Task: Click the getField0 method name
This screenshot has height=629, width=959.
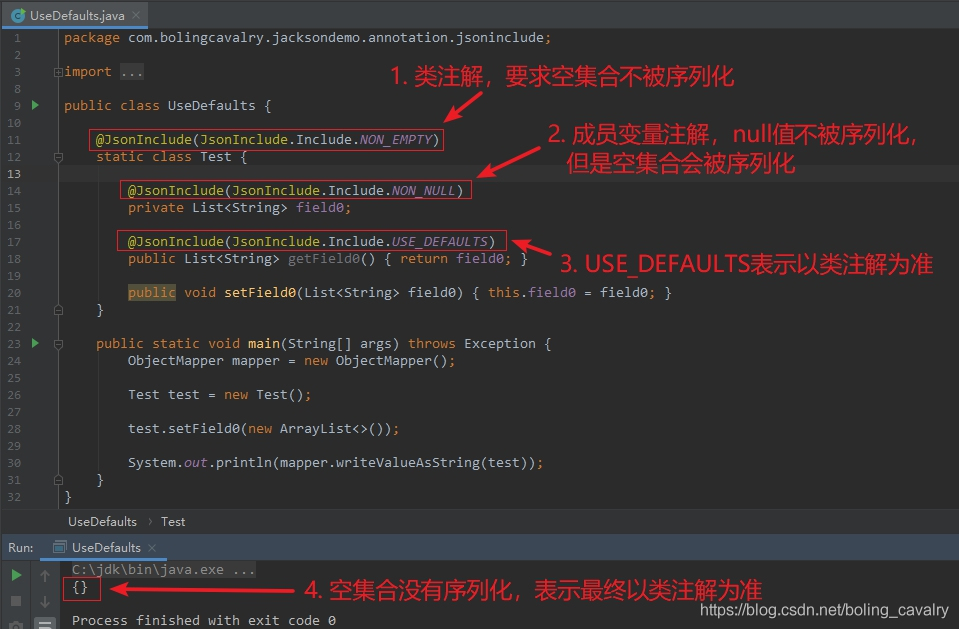Action: pyautogui.click(x=324, y=259)
